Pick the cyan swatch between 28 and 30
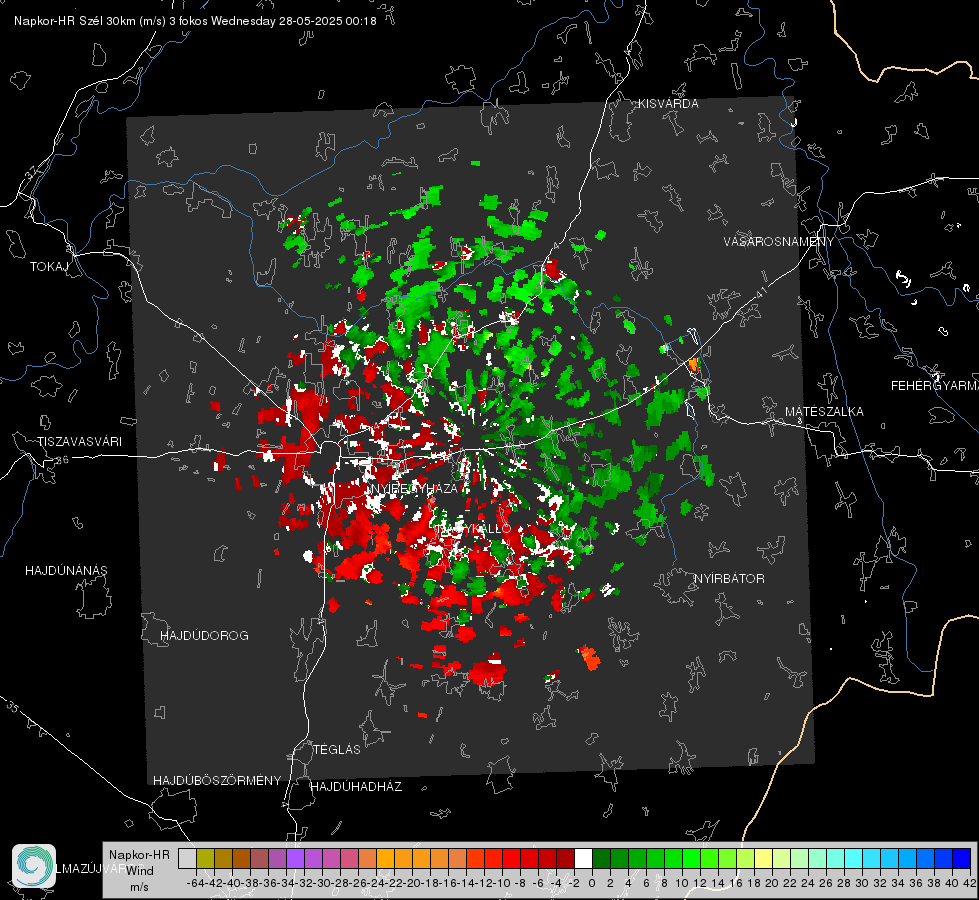This screenshot has width=979, height=900. click(x=854, y=858)
